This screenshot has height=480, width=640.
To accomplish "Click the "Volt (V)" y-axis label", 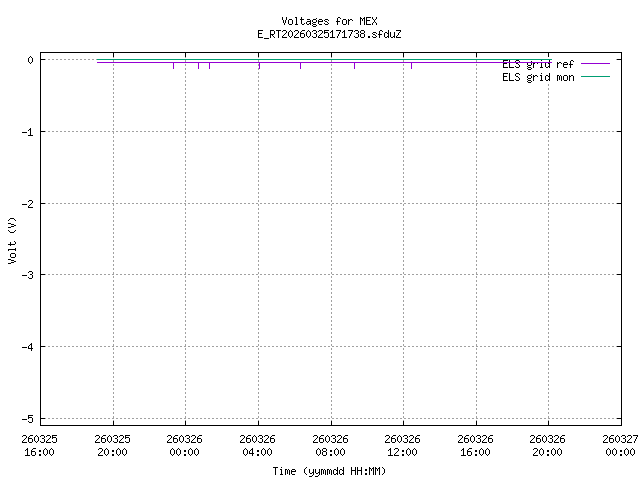I will pyautogui.click(x=12, y=240).
